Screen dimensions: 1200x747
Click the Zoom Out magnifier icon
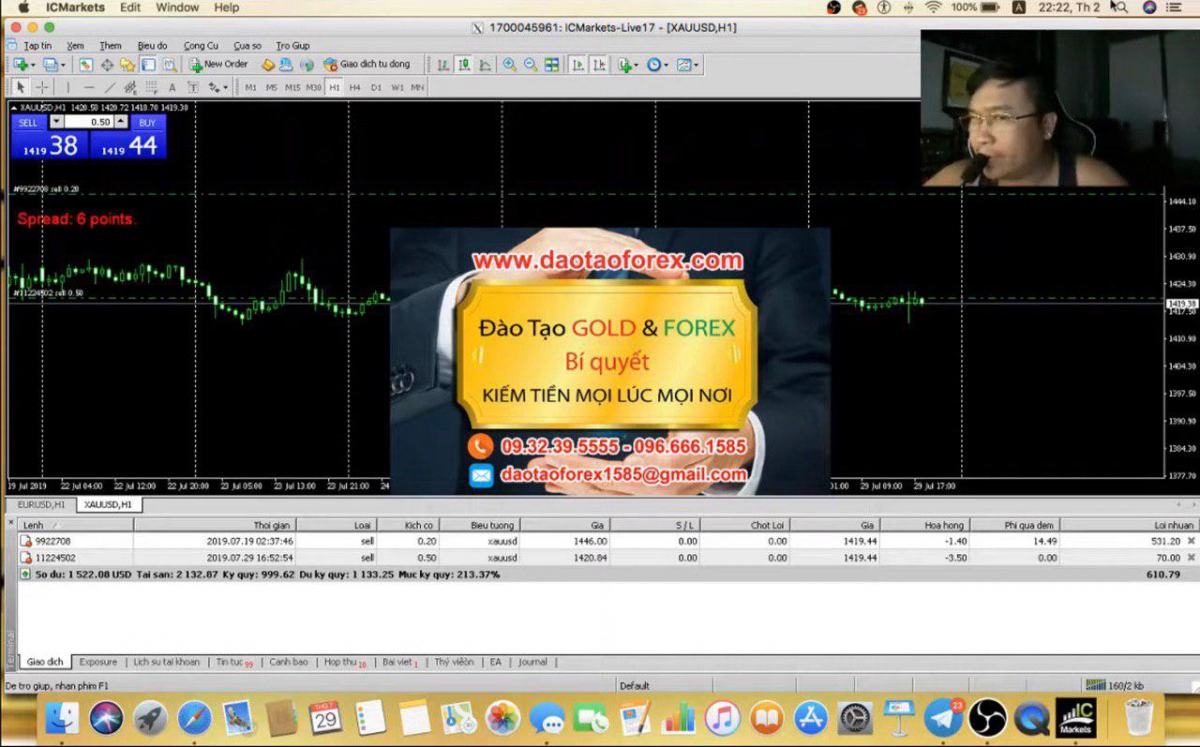point(530,65)
